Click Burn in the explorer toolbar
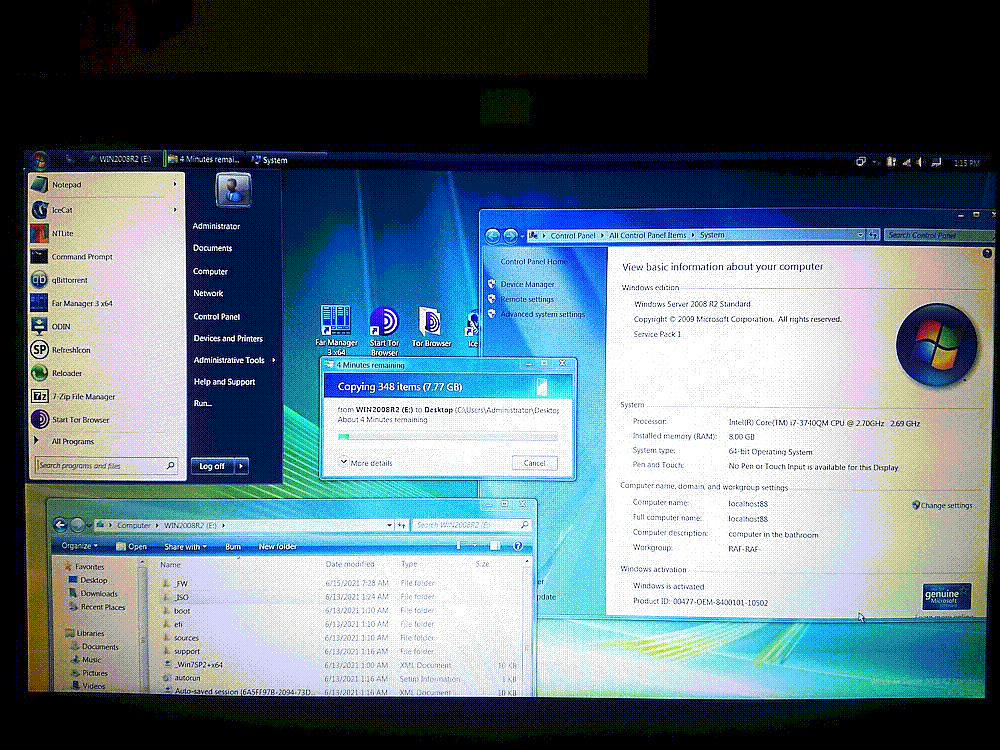Screen dimensions: 1000x750 233,547
